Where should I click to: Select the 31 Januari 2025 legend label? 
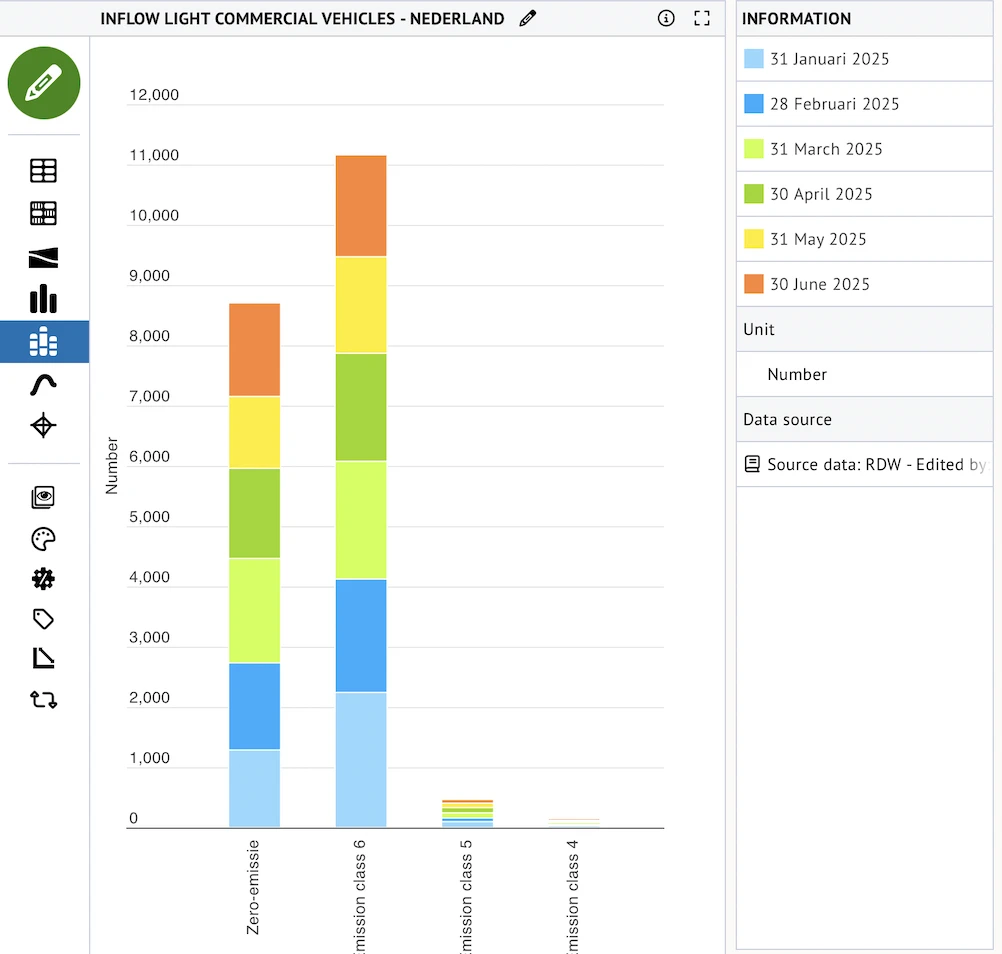coord(829,59)
